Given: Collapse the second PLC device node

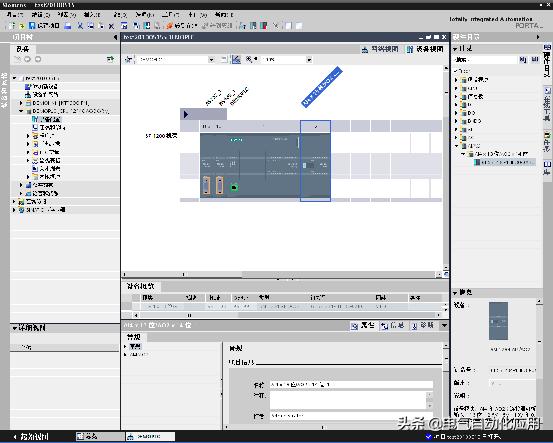Looking at the screenshot, I should coord(20,111).
